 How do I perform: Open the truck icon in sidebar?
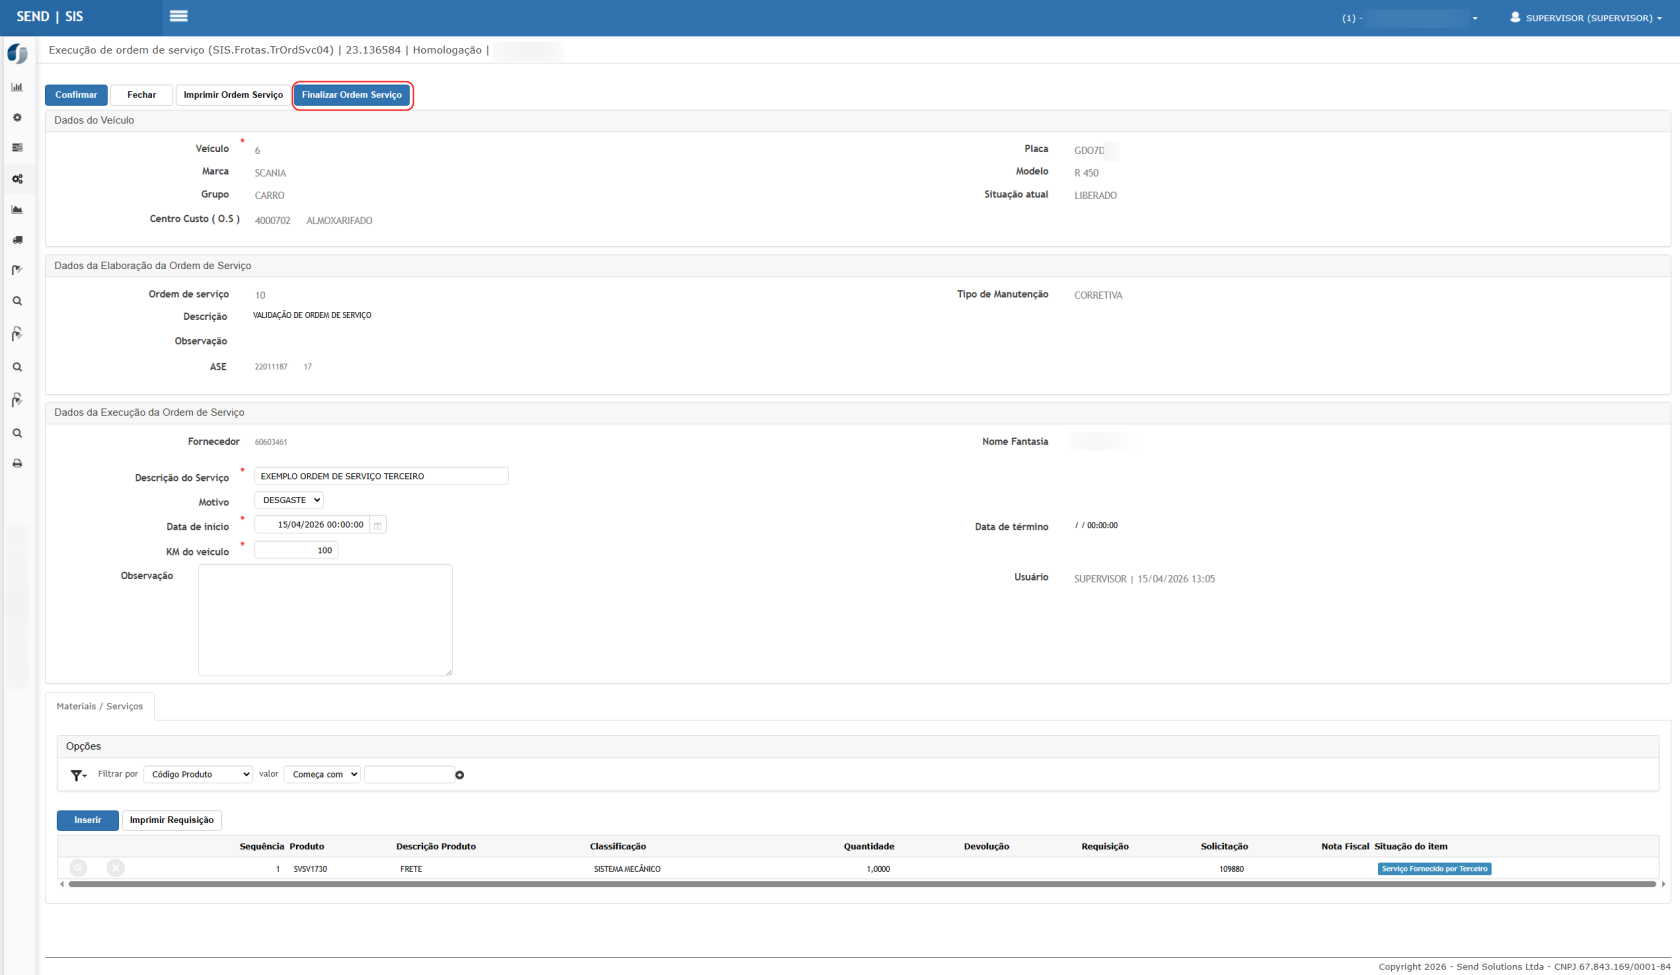17,240
